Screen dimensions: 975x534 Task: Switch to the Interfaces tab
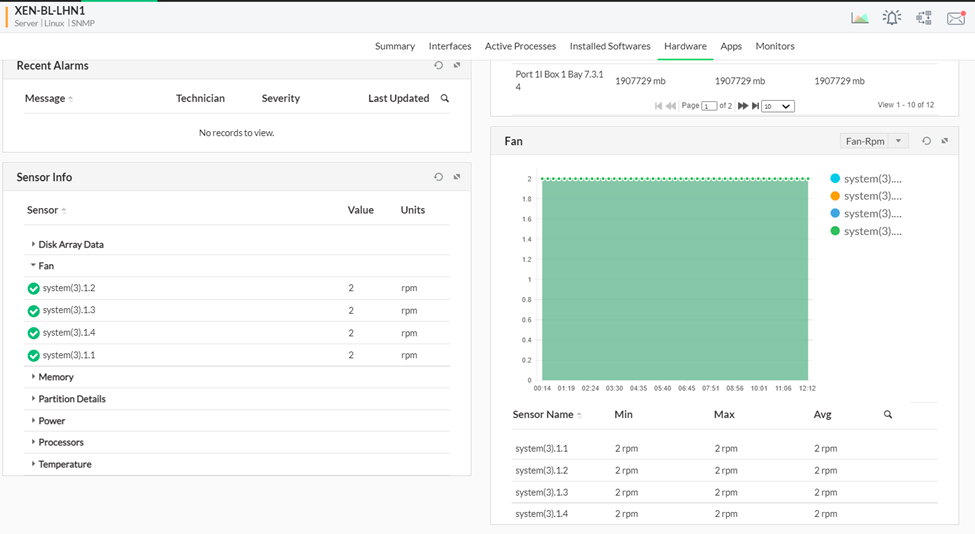[x=450, y=46]
